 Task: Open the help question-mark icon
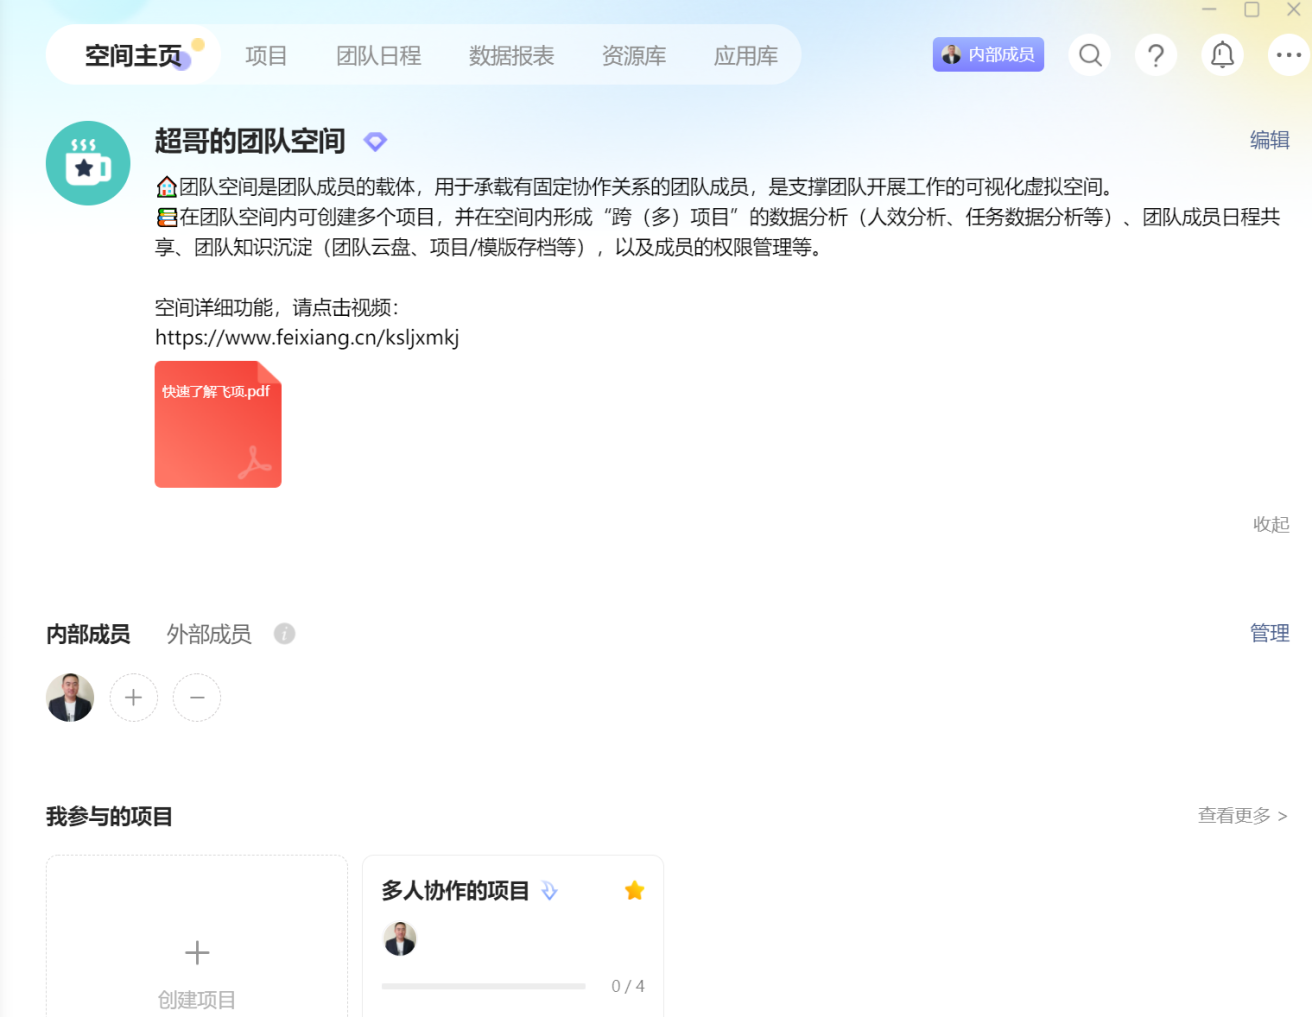(1155, 55)
